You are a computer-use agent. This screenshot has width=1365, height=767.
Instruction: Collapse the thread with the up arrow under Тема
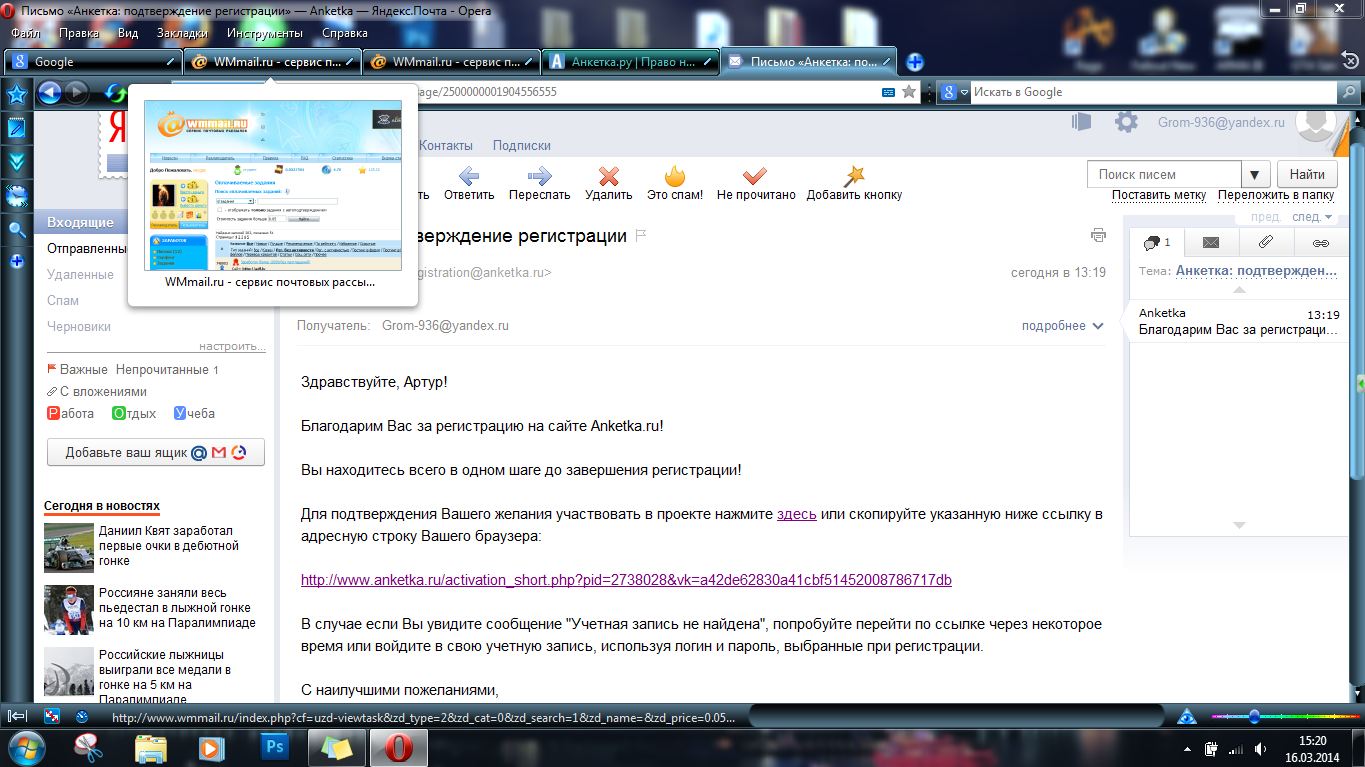tap(1239, 290)
